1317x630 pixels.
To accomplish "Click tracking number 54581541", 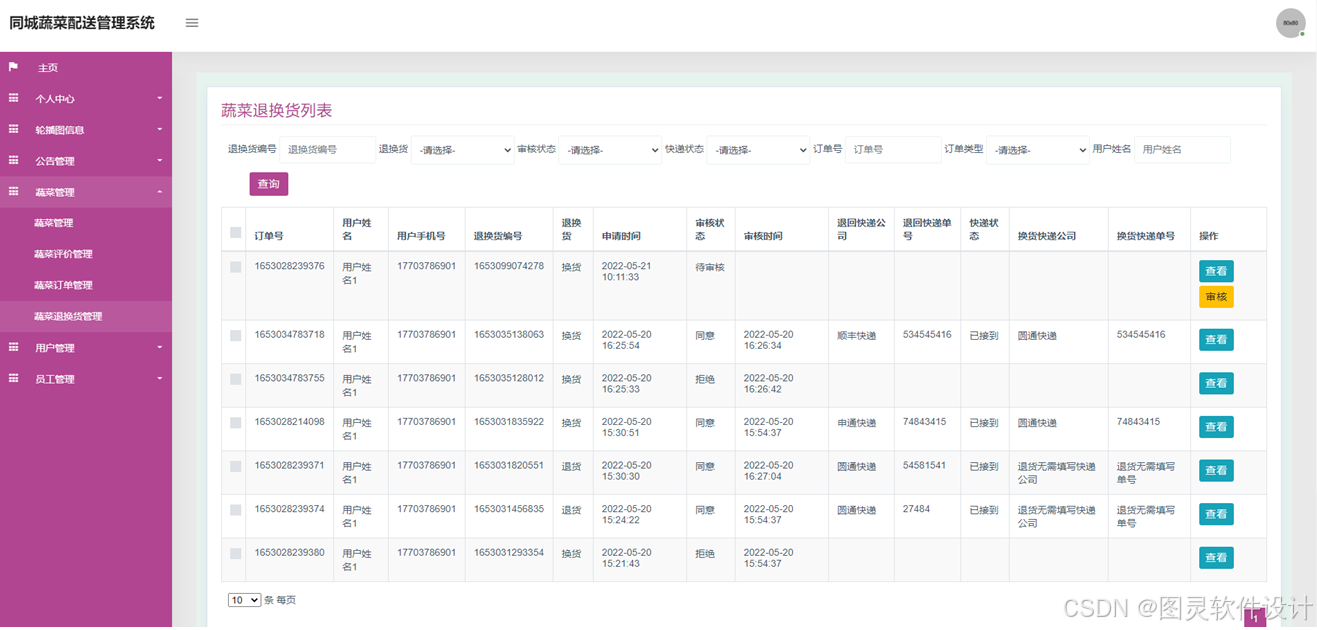I will tap(924, 466).
